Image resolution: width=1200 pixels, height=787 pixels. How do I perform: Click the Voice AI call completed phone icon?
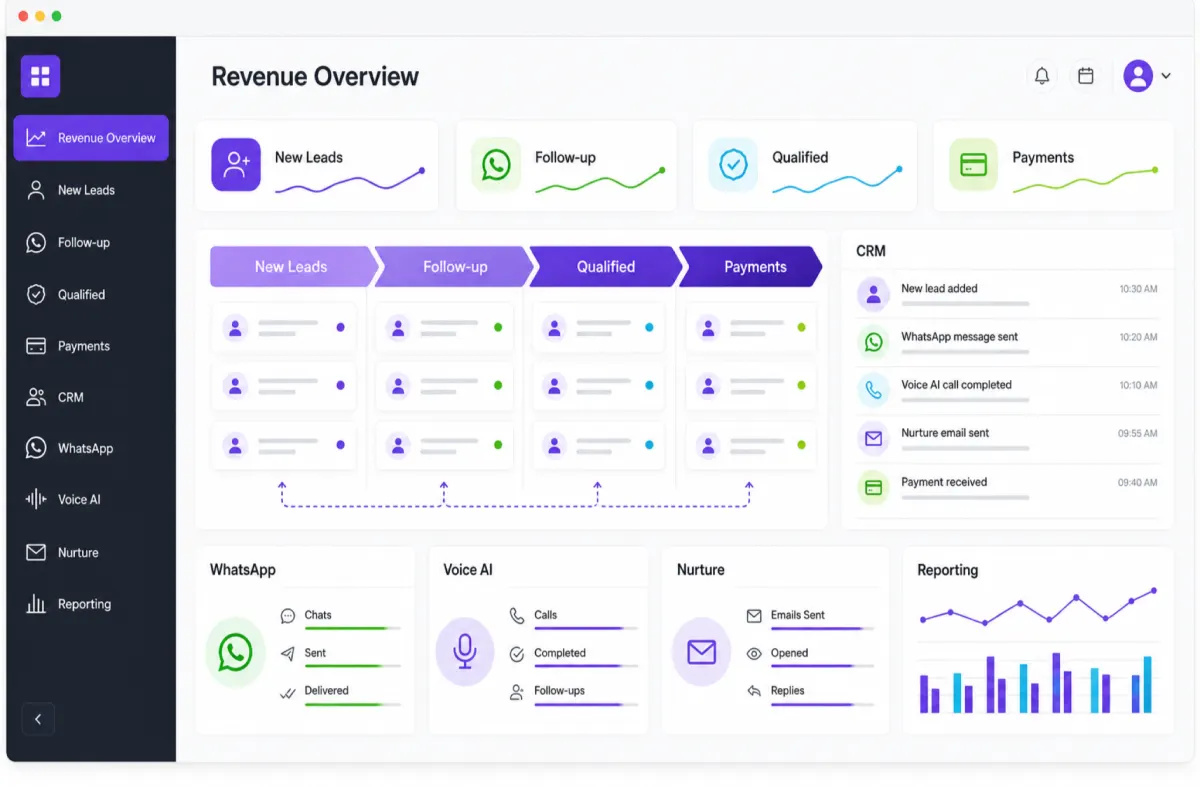click(873, 390)
